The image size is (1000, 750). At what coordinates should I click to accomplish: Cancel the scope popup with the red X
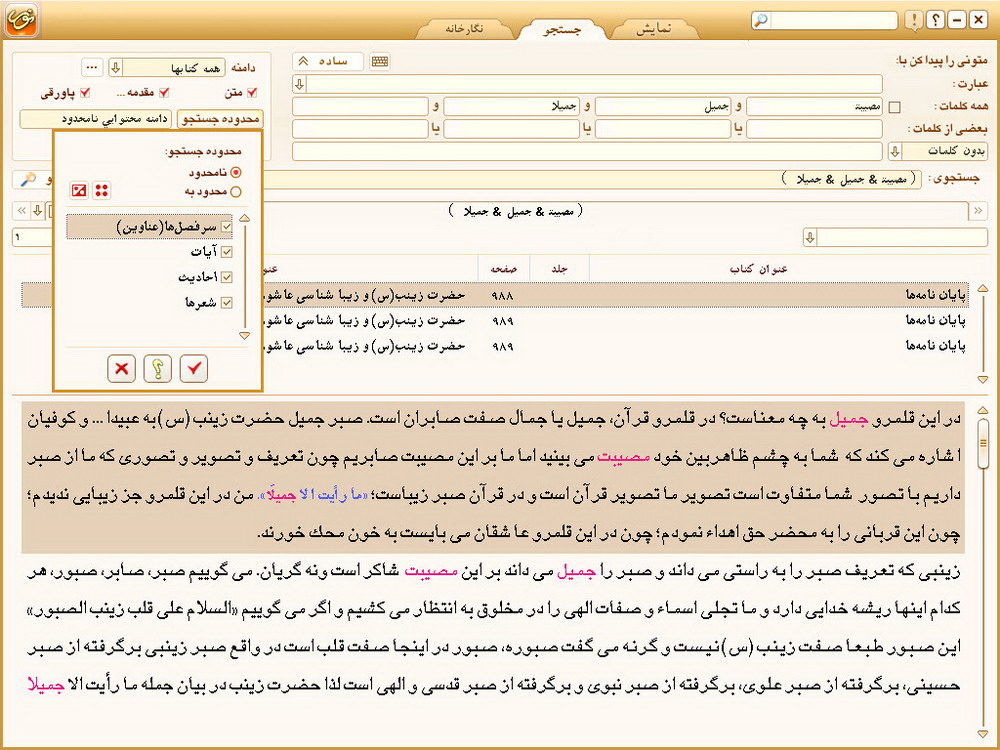pyautogui.click(x=122, y=369)
